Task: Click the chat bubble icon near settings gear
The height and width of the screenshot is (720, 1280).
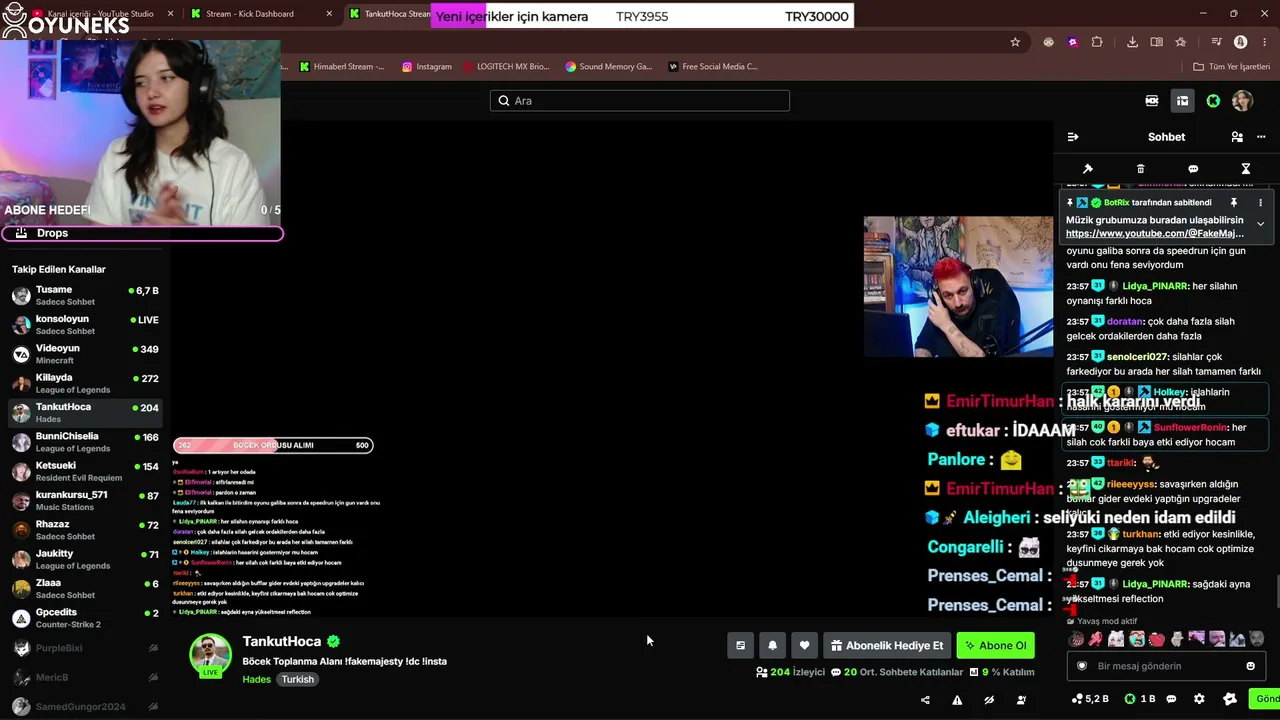Action: pyautogui.click(x=1171, y=699)
